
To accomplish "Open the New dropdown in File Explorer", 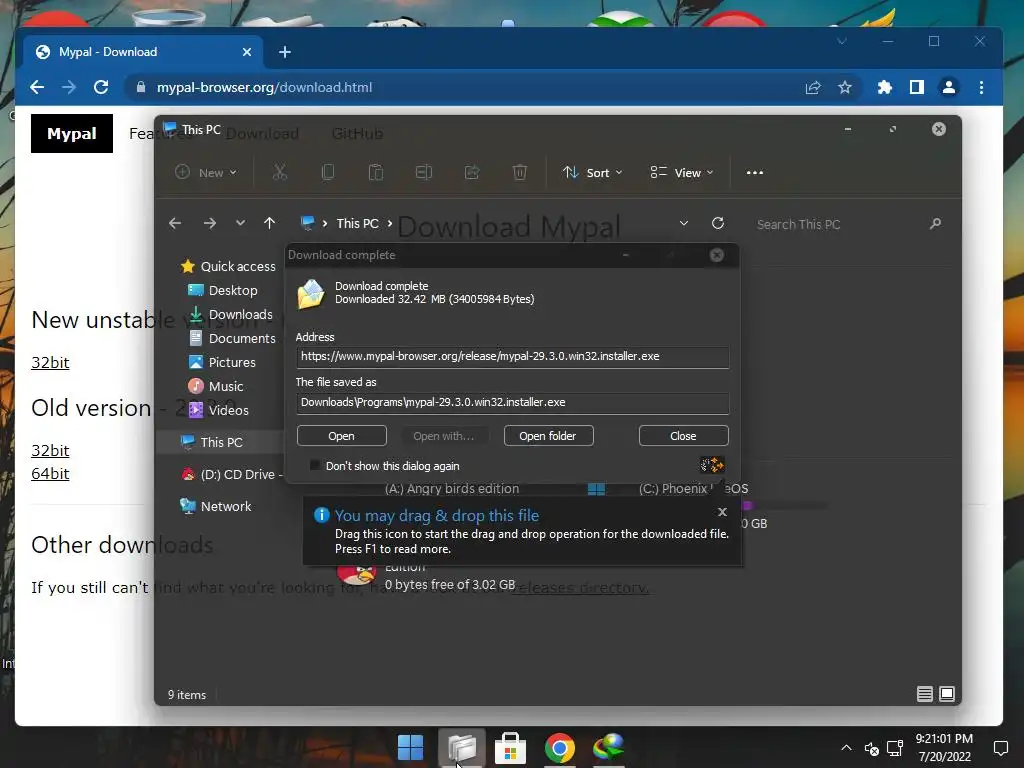I will click(206, 172).
